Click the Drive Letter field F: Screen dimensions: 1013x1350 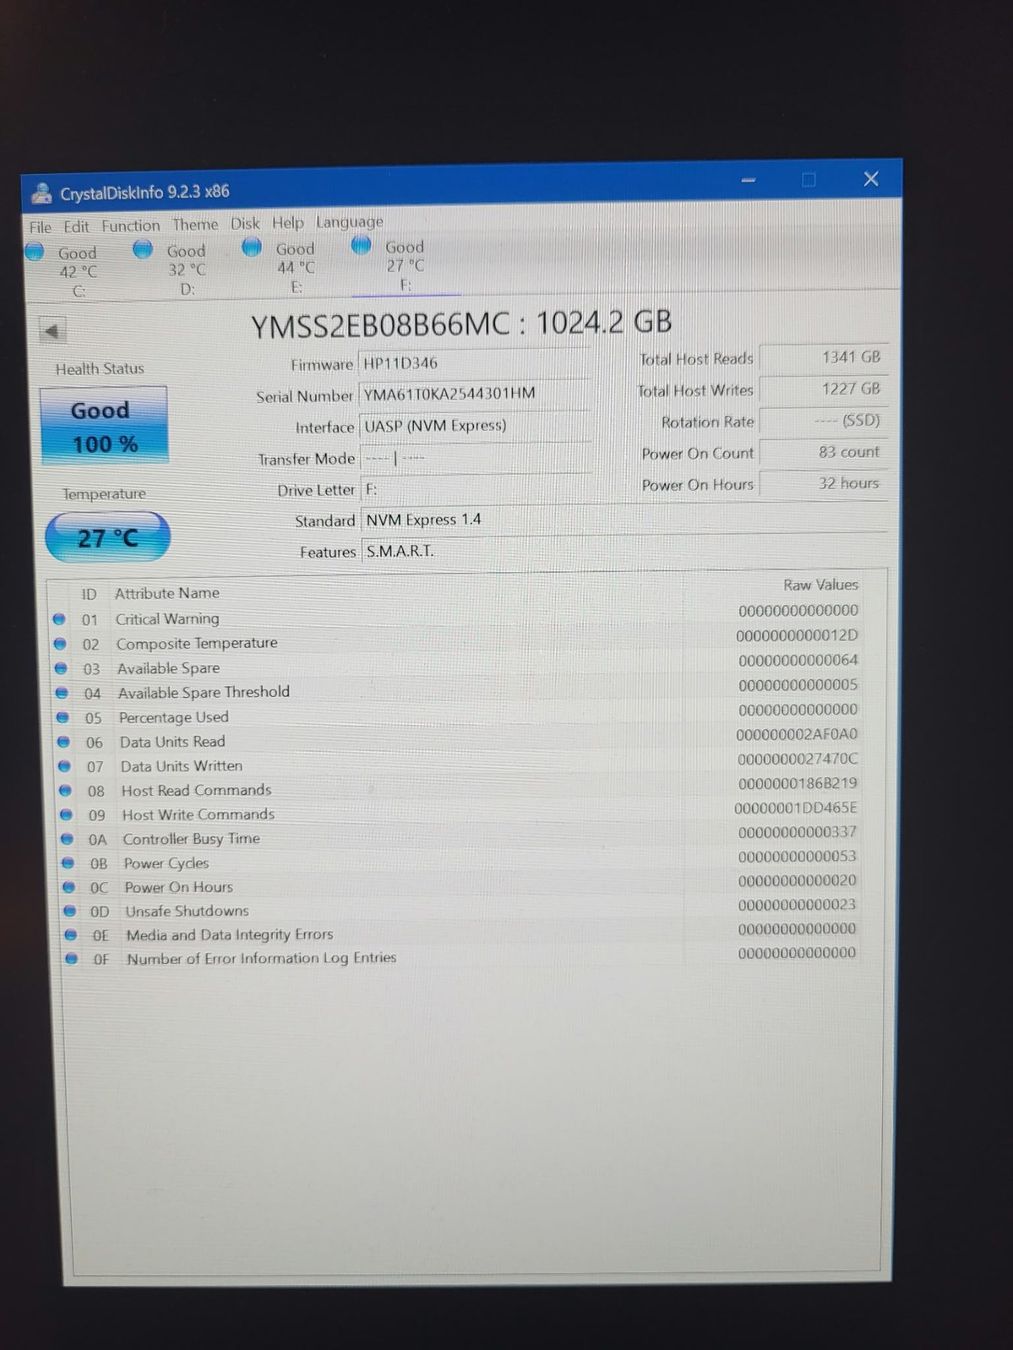pyautogui.click(x=475, y=489)
